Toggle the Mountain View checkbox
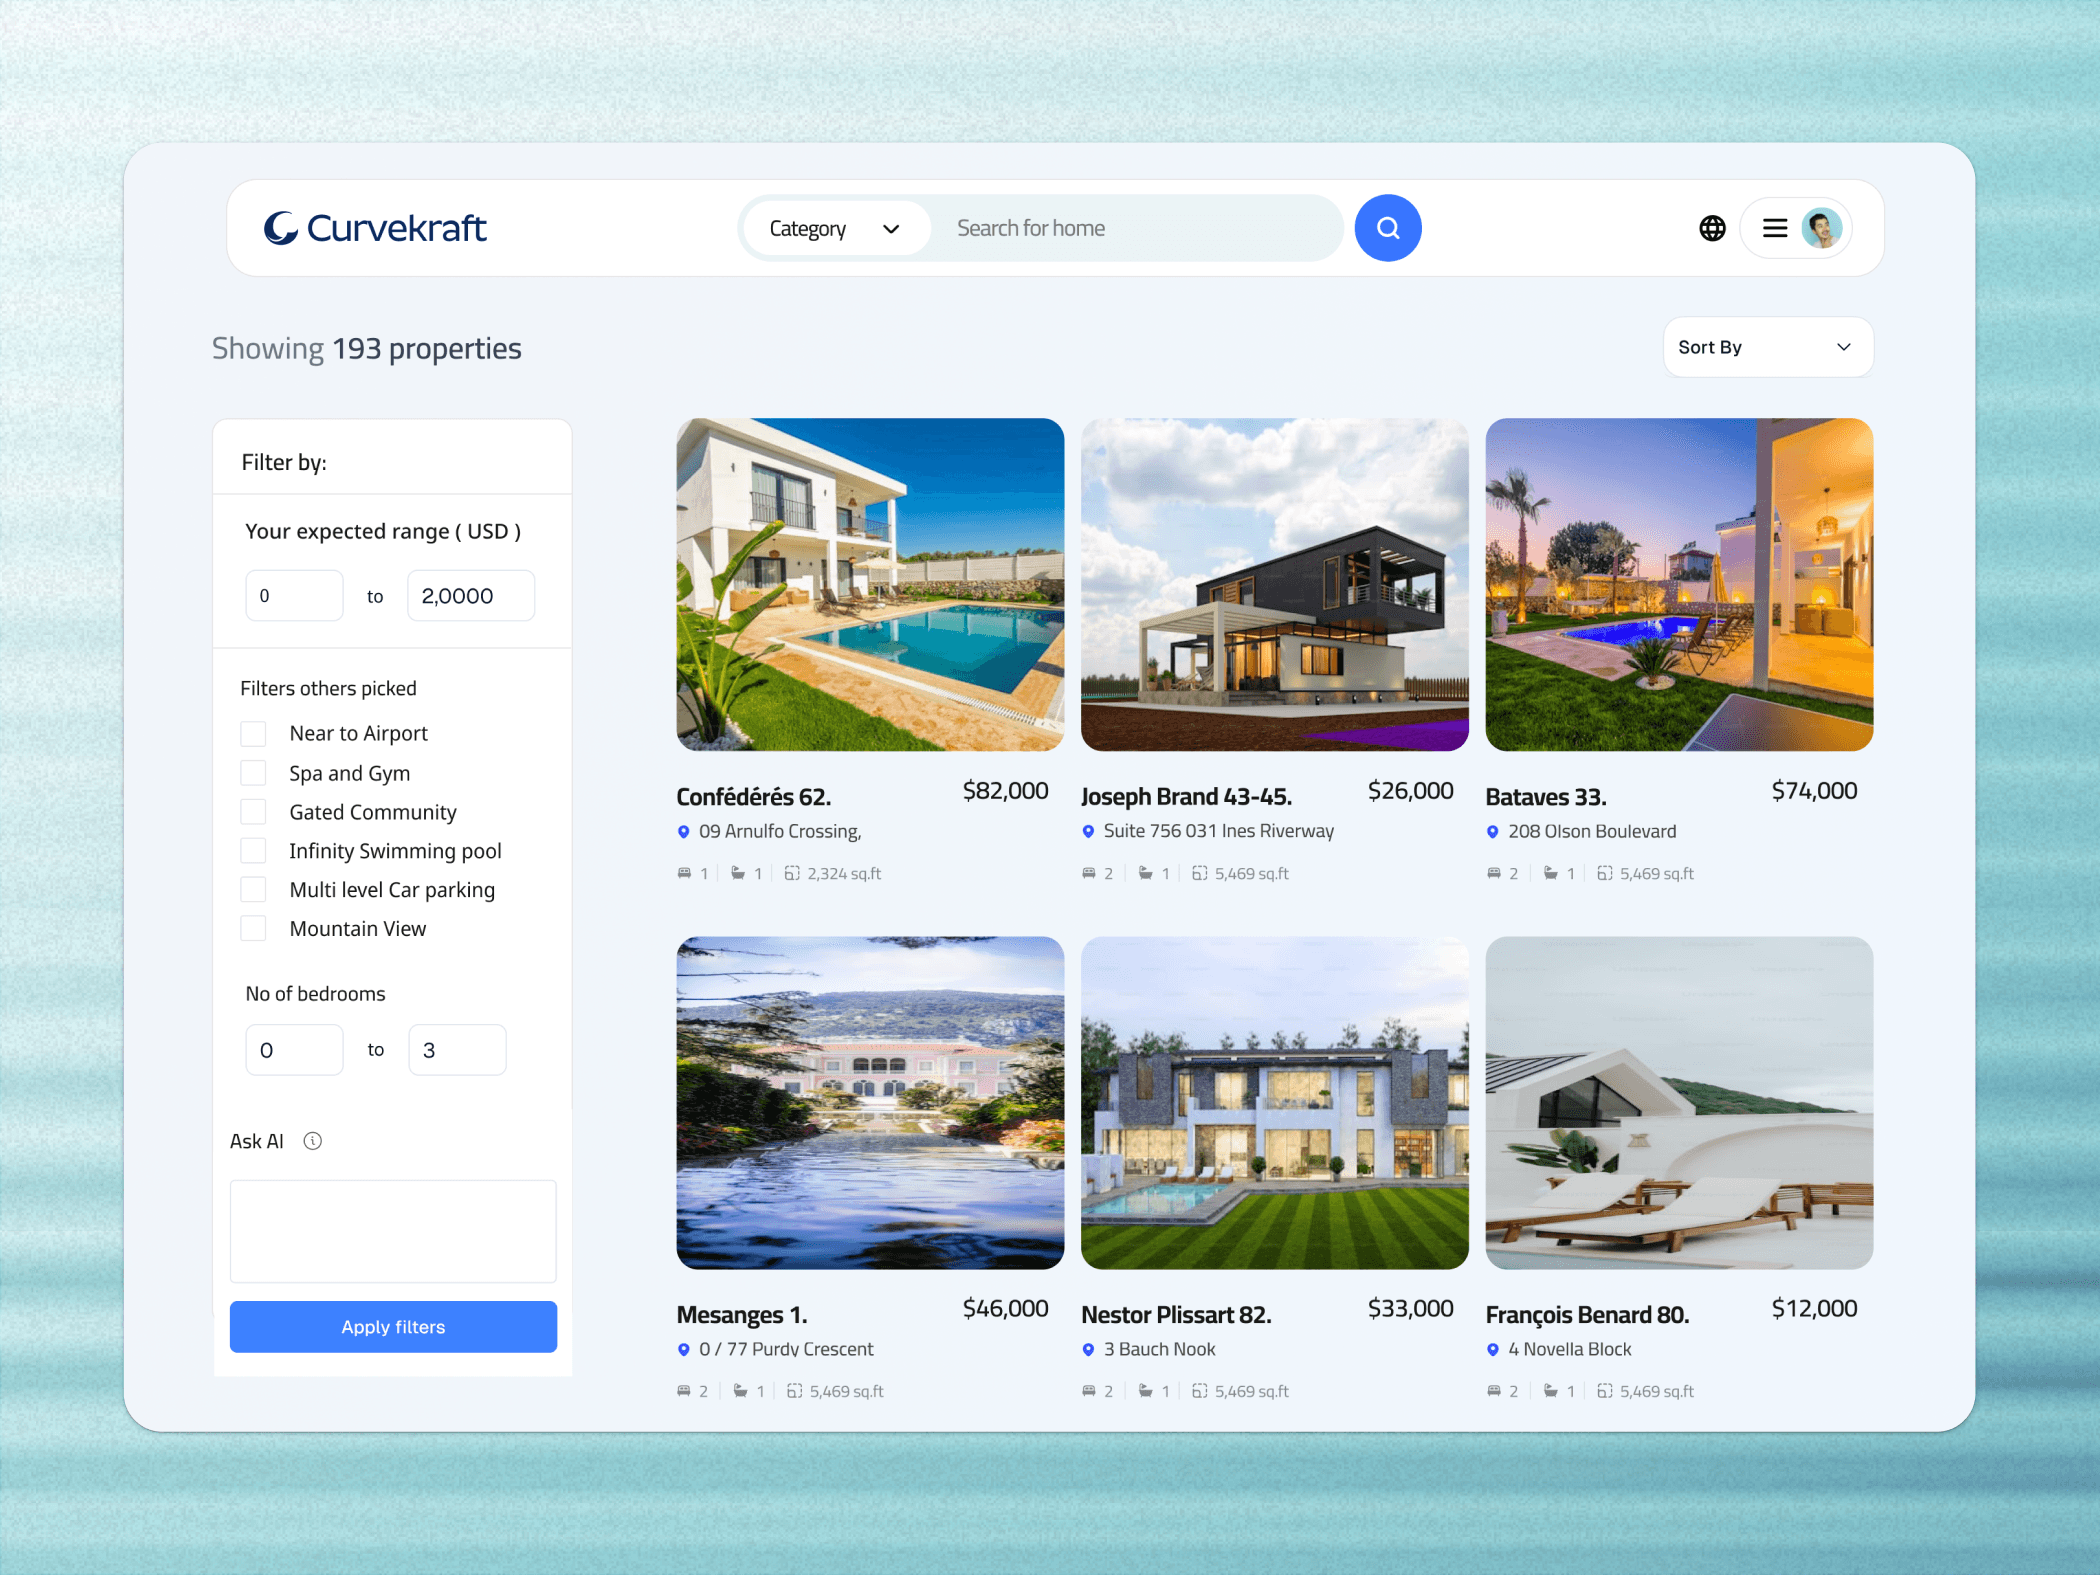The width and height of the screenshot is (2100, 1575). [x=254, y=929]
